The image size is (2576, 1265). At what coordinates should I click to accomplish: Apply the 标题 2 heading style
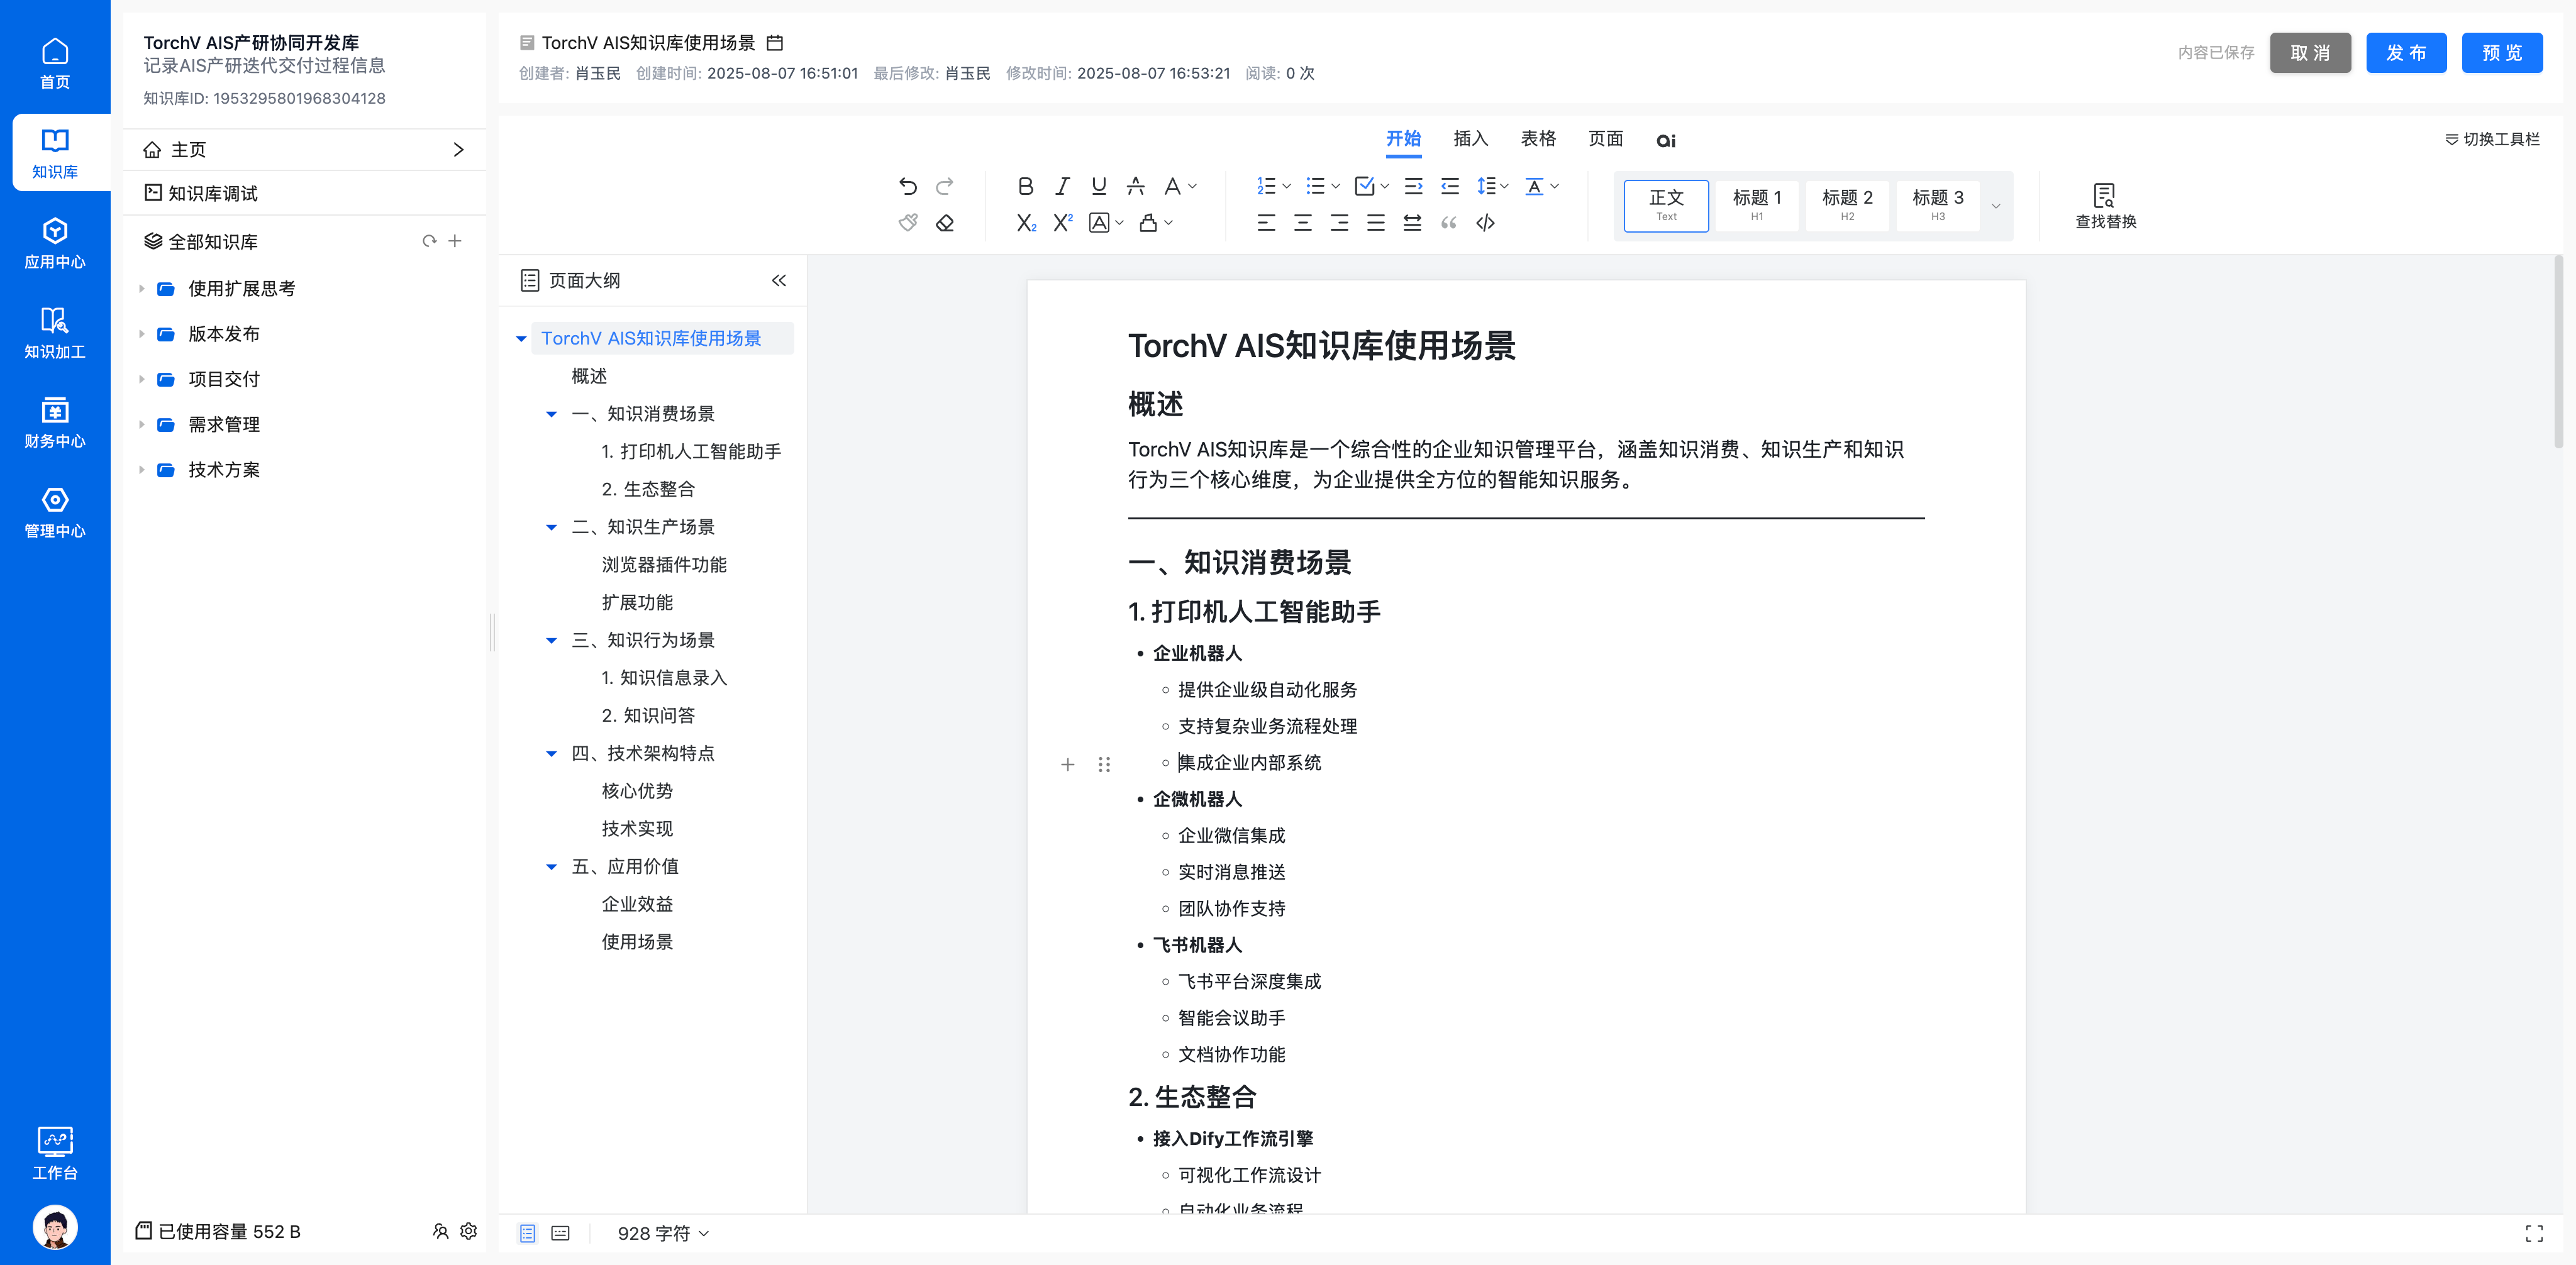[1847, 205]
